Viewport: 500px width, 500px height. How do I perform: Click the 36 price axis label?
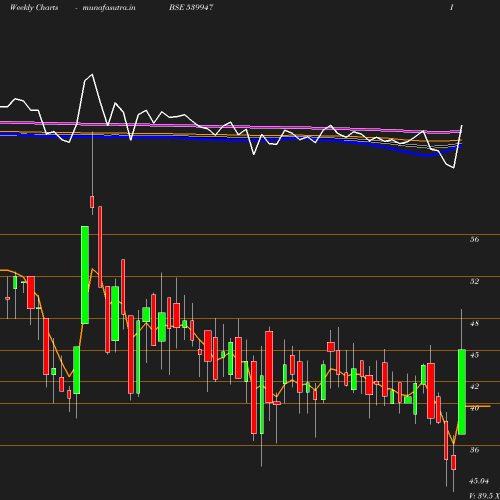click(x=474, y=450)
